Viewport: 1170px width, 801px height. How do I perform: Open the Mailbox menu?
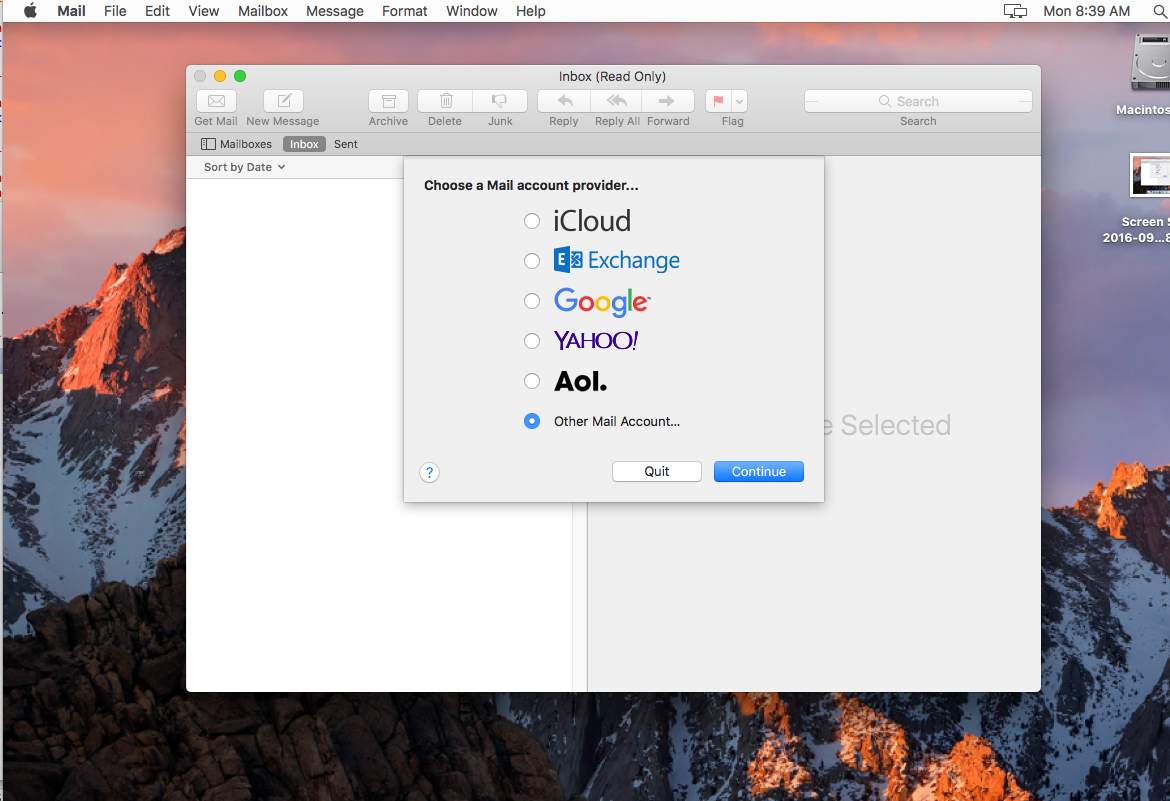pyautogui.click(x=263, y=11)
